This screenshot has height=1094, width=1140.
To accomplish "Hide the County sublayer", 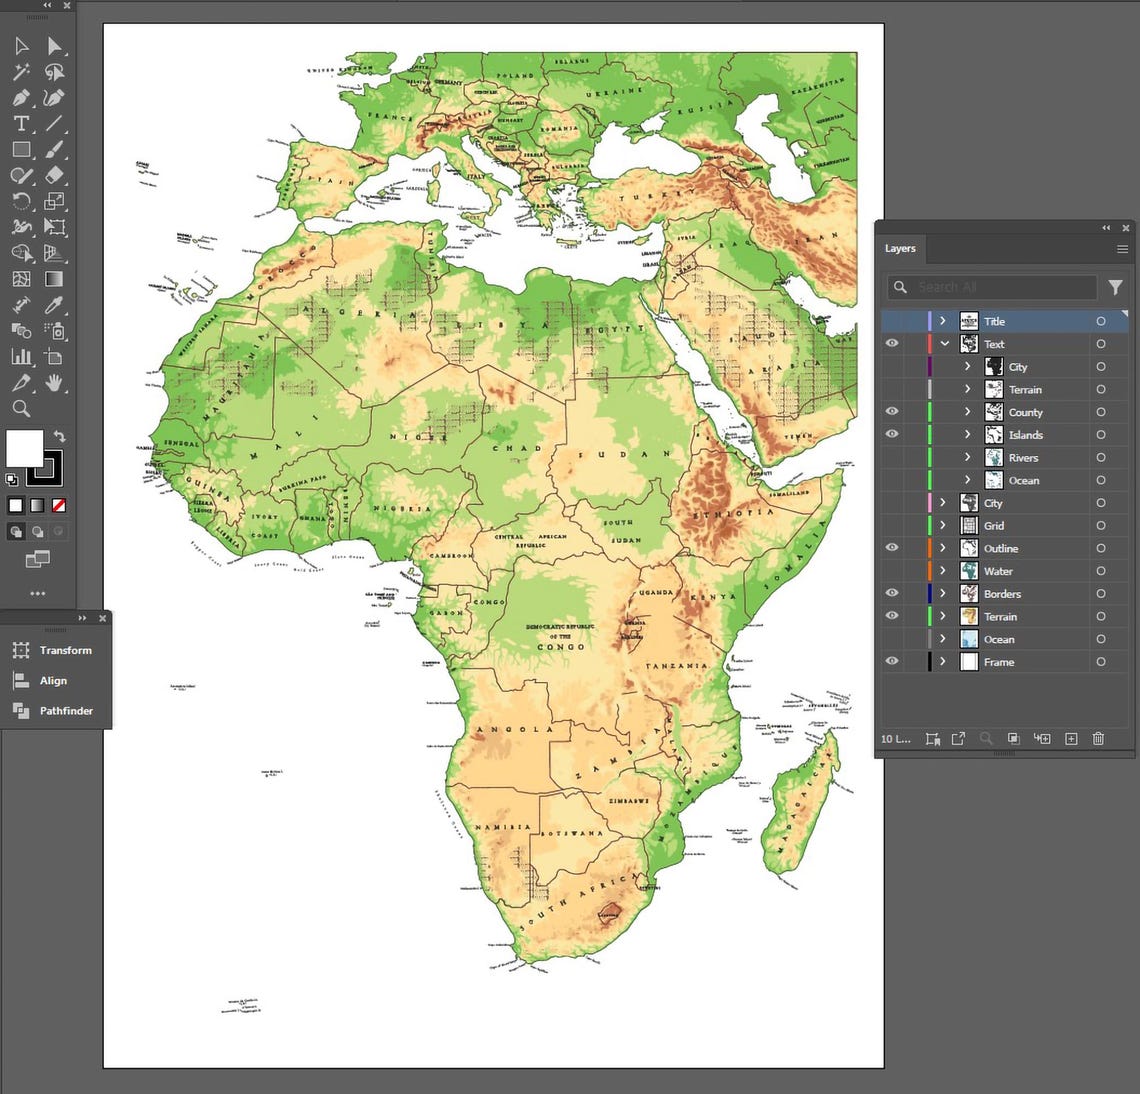I will (892, 411).
